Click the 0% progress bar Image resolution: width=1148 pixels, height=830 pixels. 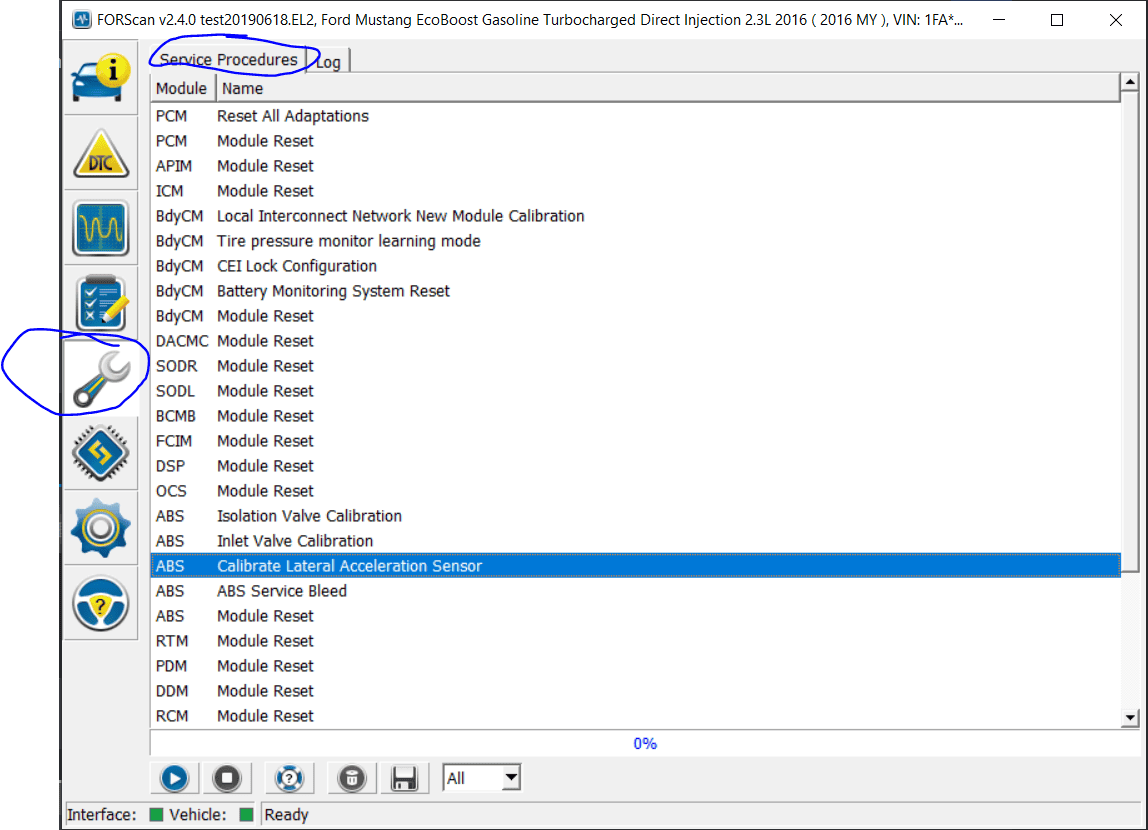pos(644,744)
